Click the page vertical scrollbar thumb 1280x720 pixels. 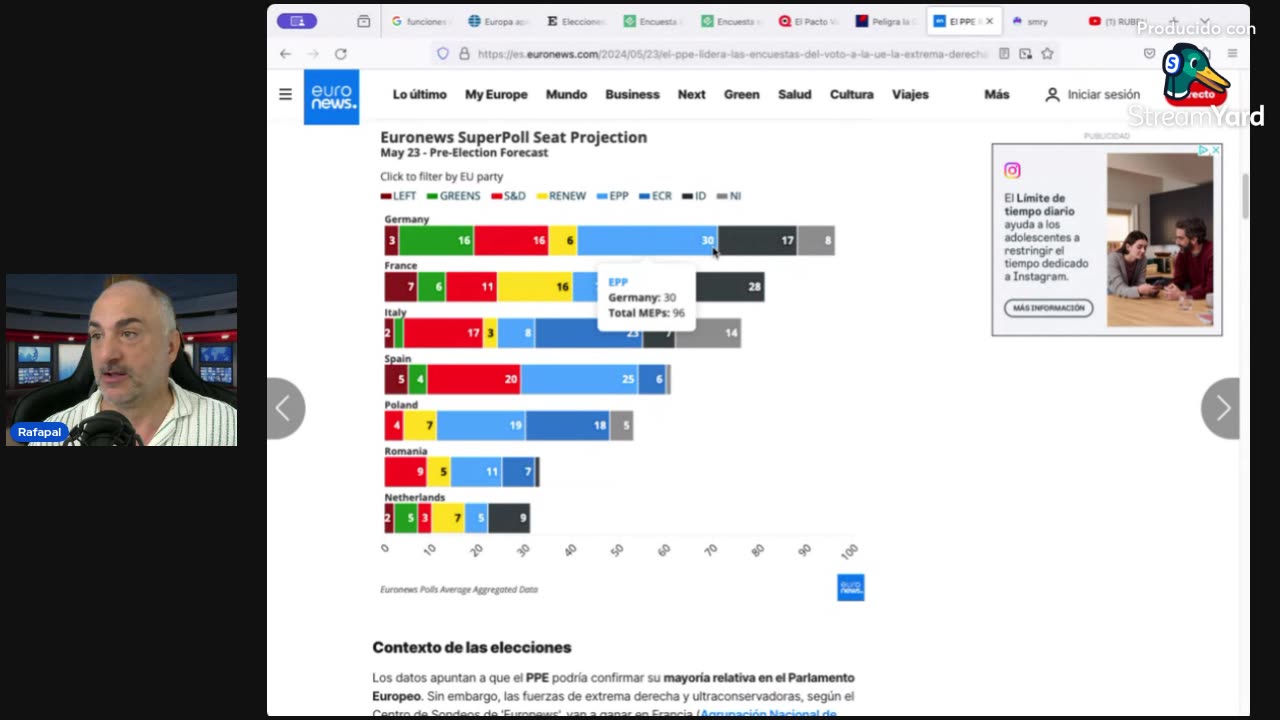[x=1245, y=195]
